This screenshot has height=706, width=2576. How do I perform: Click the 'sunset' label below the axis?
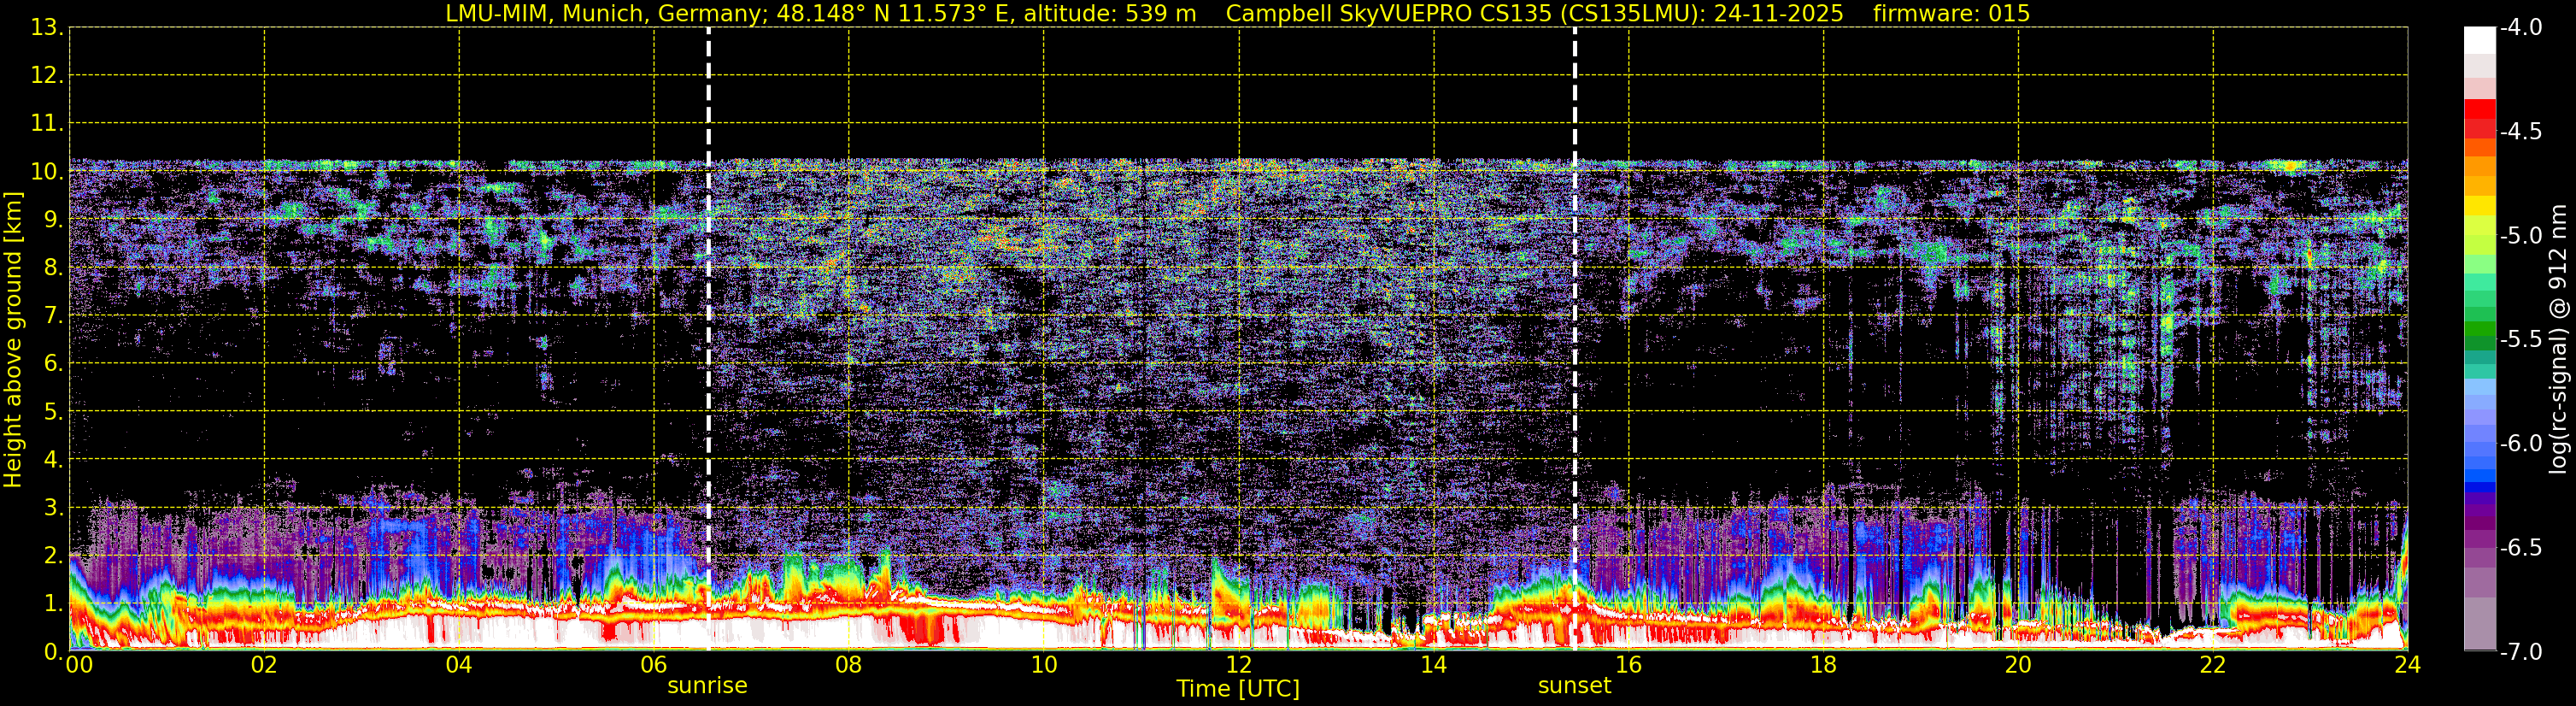(1574, 686)
